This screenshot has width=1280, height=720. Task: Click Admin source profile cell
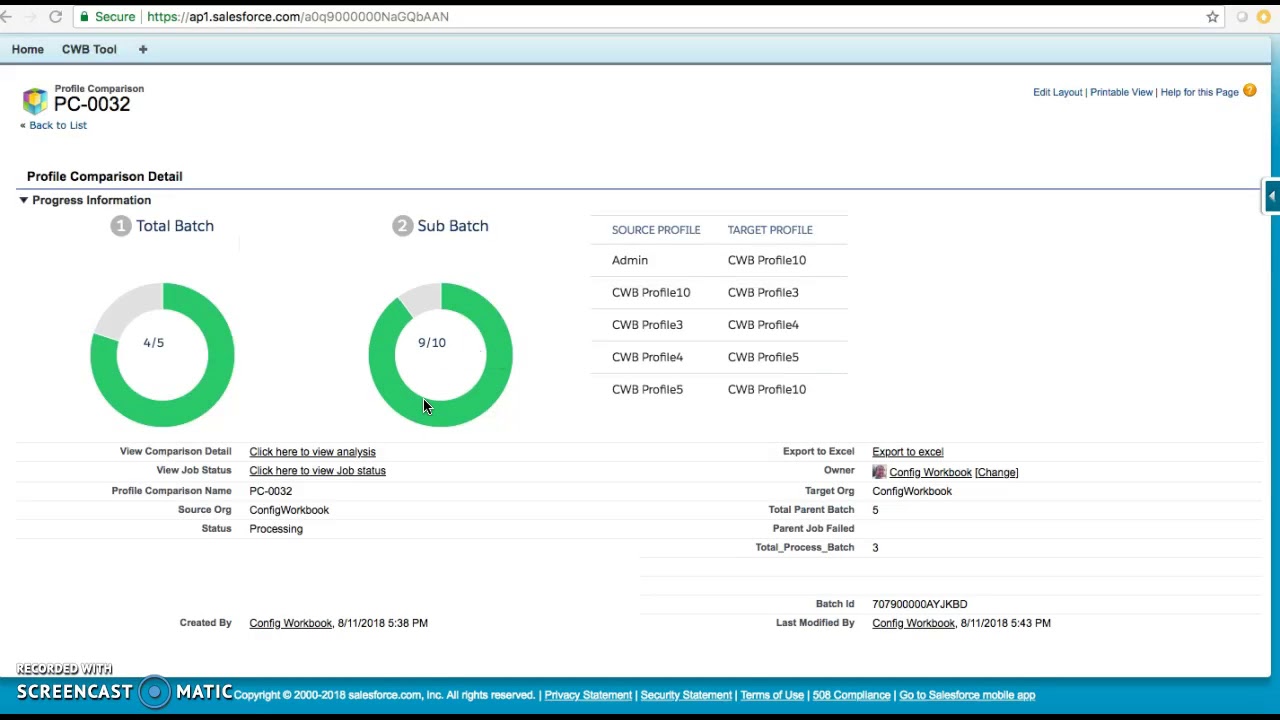(x=630, y=260)
